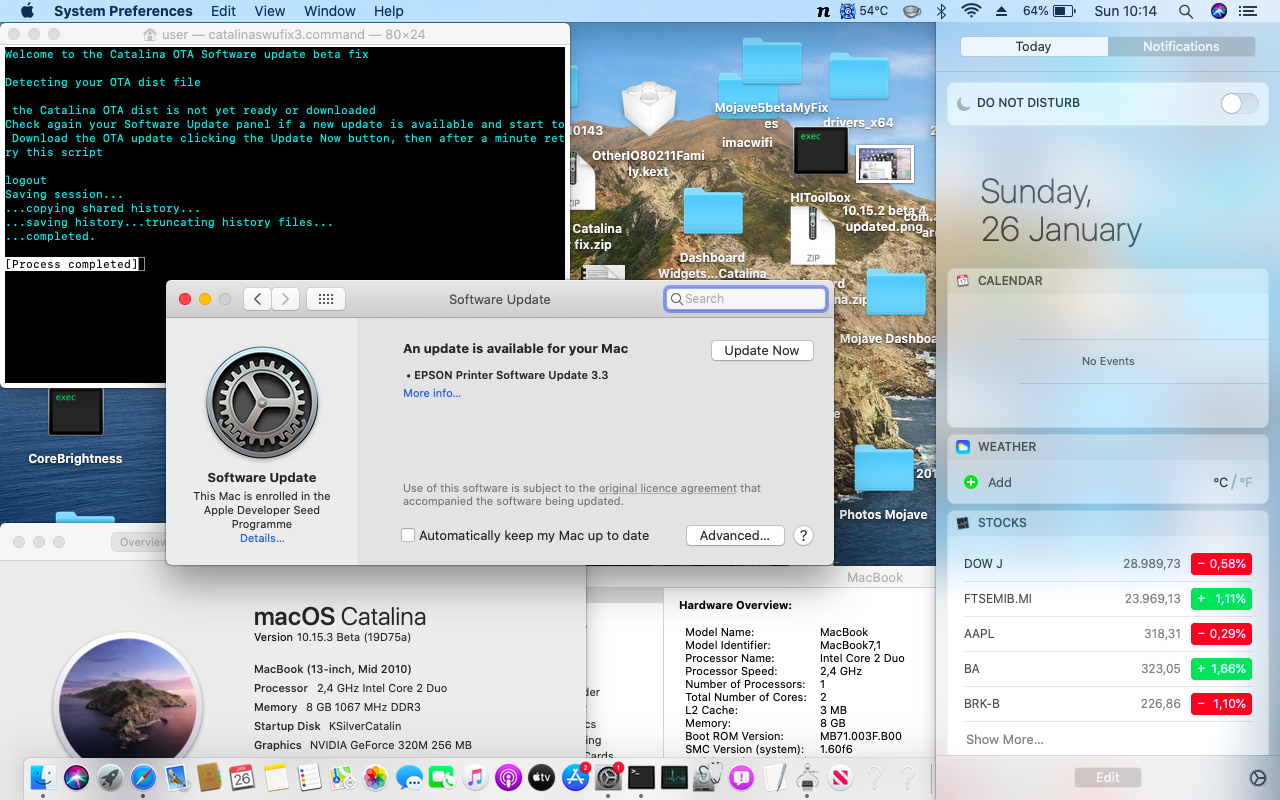This screenshot has width=1280, height=800.
Task: Edit Notification Centre widgets
Action: coord(1107,777)
